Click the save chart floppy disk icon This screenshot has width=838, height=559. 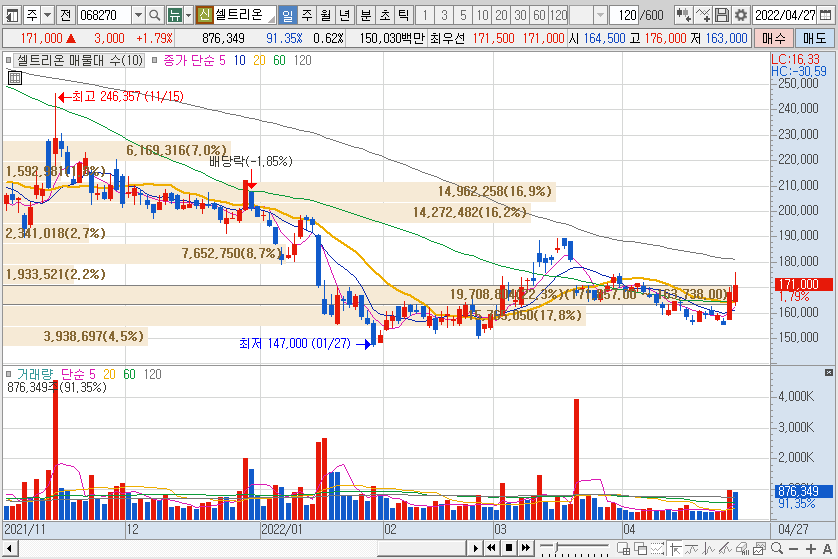click(721, 15)
